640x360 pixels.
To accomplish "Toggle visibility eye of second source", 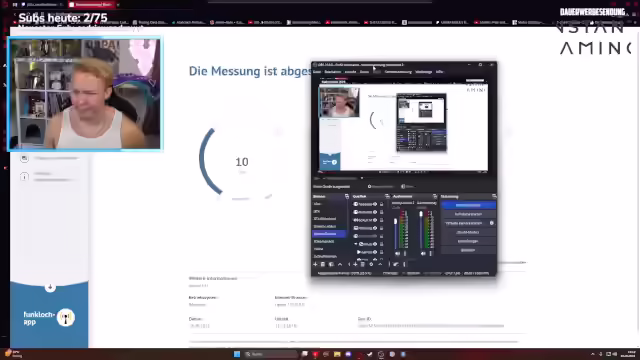I will pyautogui.click(x=375, y=212).
